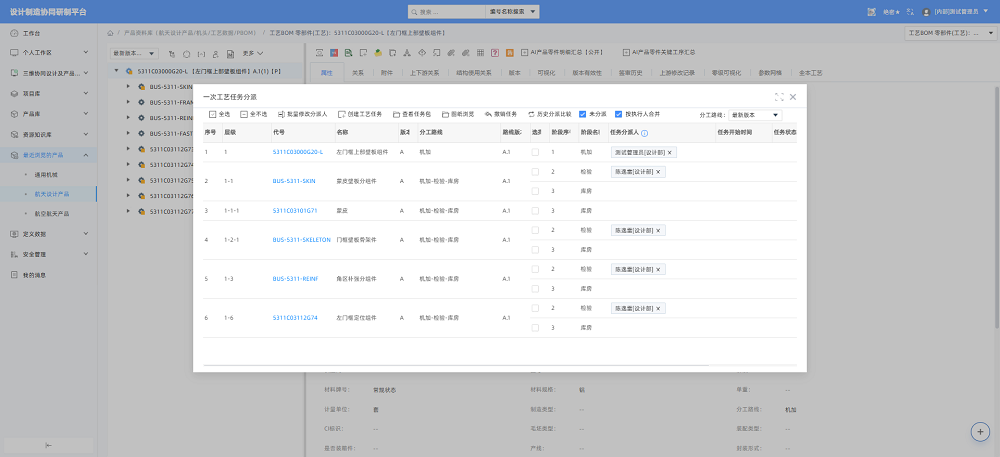Click the QR code icon in the header
Viewport: 1000px width, 457px height.
pyautogui.click(x=872, y=11)
